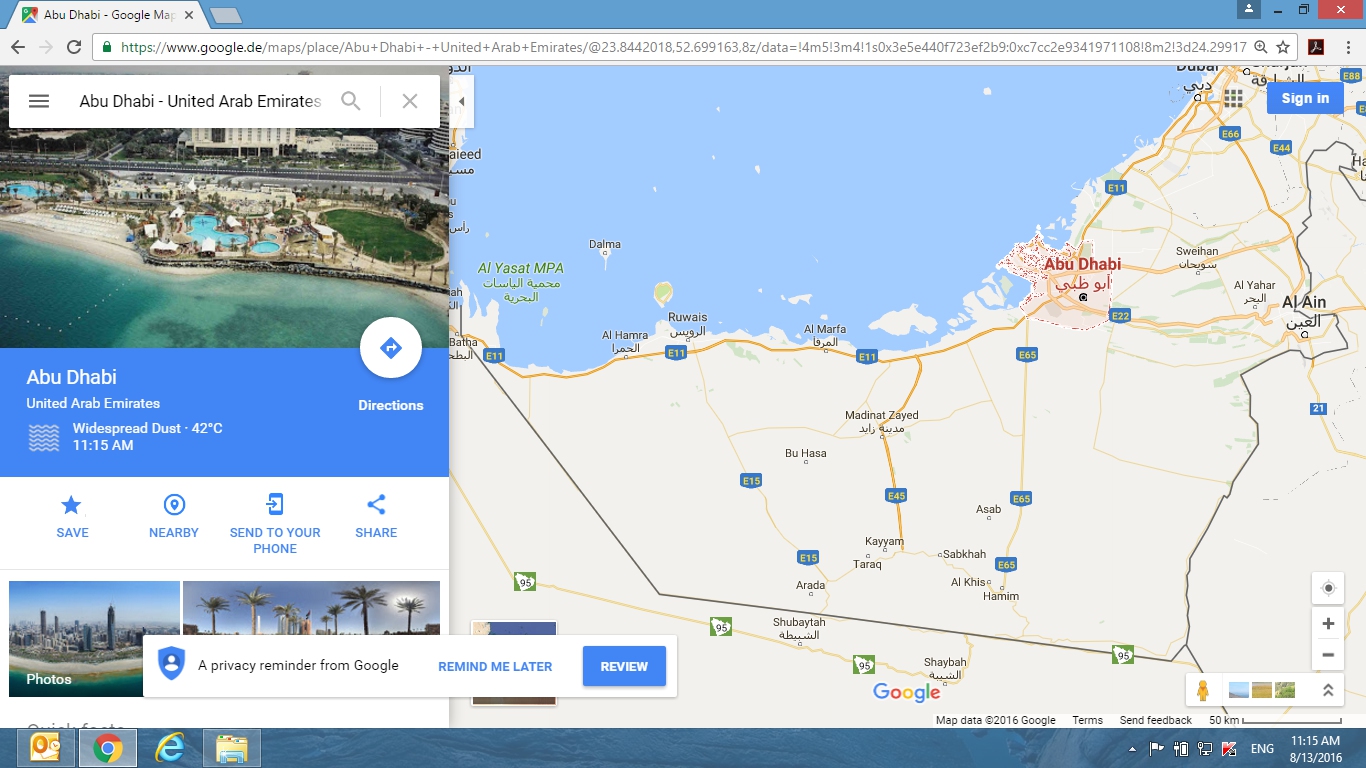Image resolution: width=1366 pixels, height=768 pixels.
Task: Open a new Chrome tab
Action: [x=225, y=15]
